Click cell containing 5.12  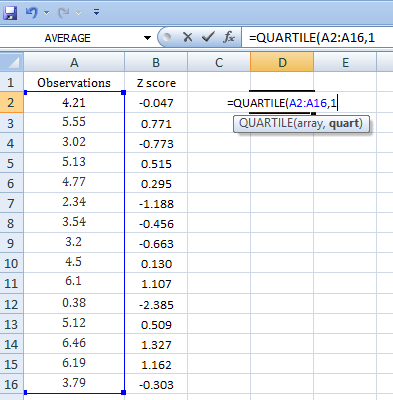[74, 323]
